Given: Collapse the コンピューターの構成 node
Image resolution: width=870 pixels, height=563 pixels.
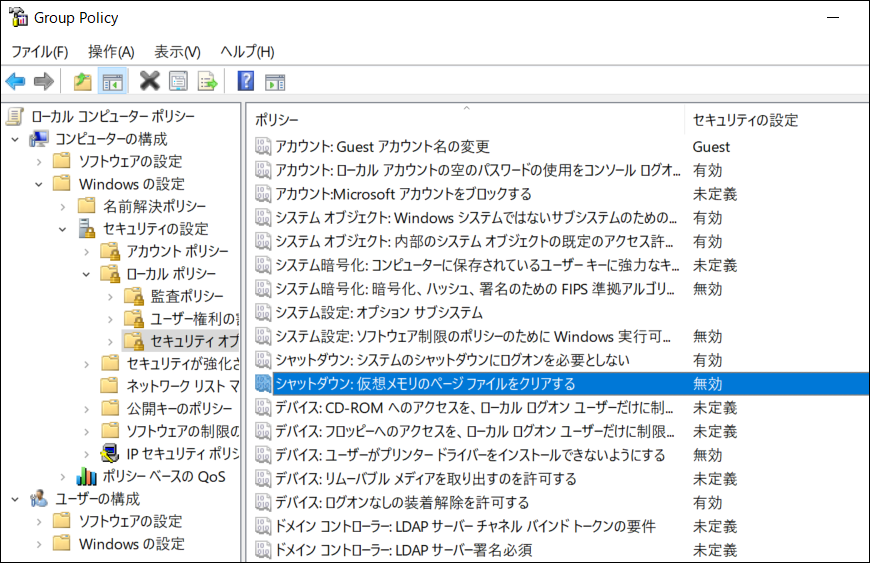Looking at the screenshot, I should point(15,139).
